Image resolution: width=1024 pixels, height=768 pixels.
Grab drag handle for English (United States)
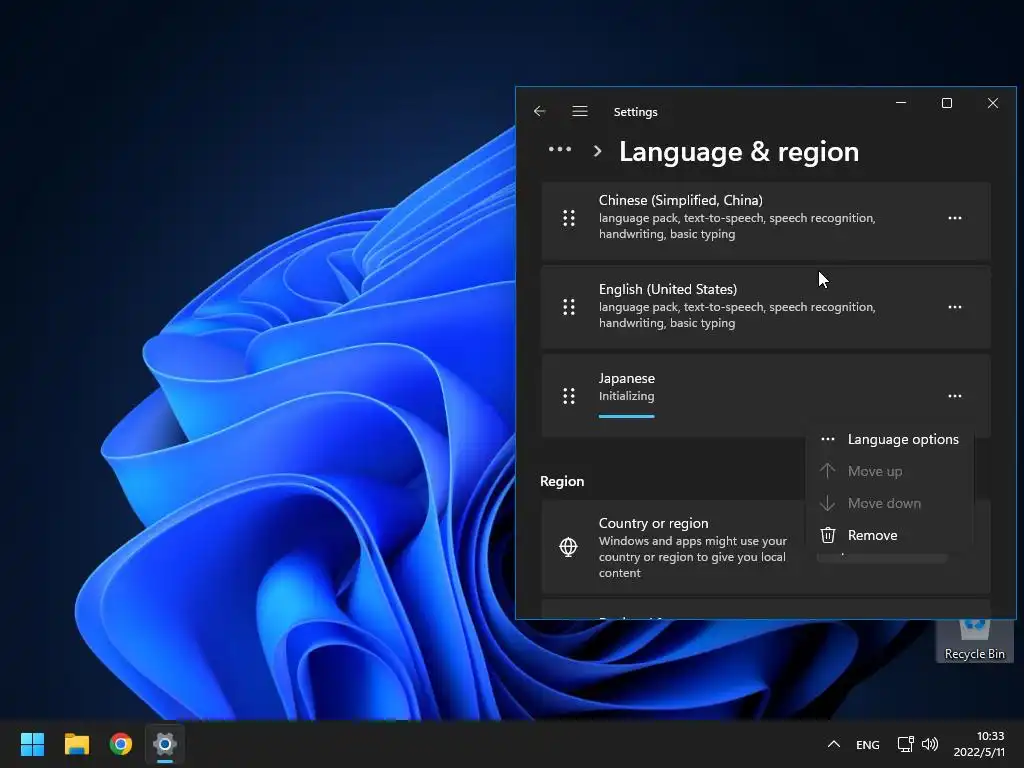[x=569, y=307]
